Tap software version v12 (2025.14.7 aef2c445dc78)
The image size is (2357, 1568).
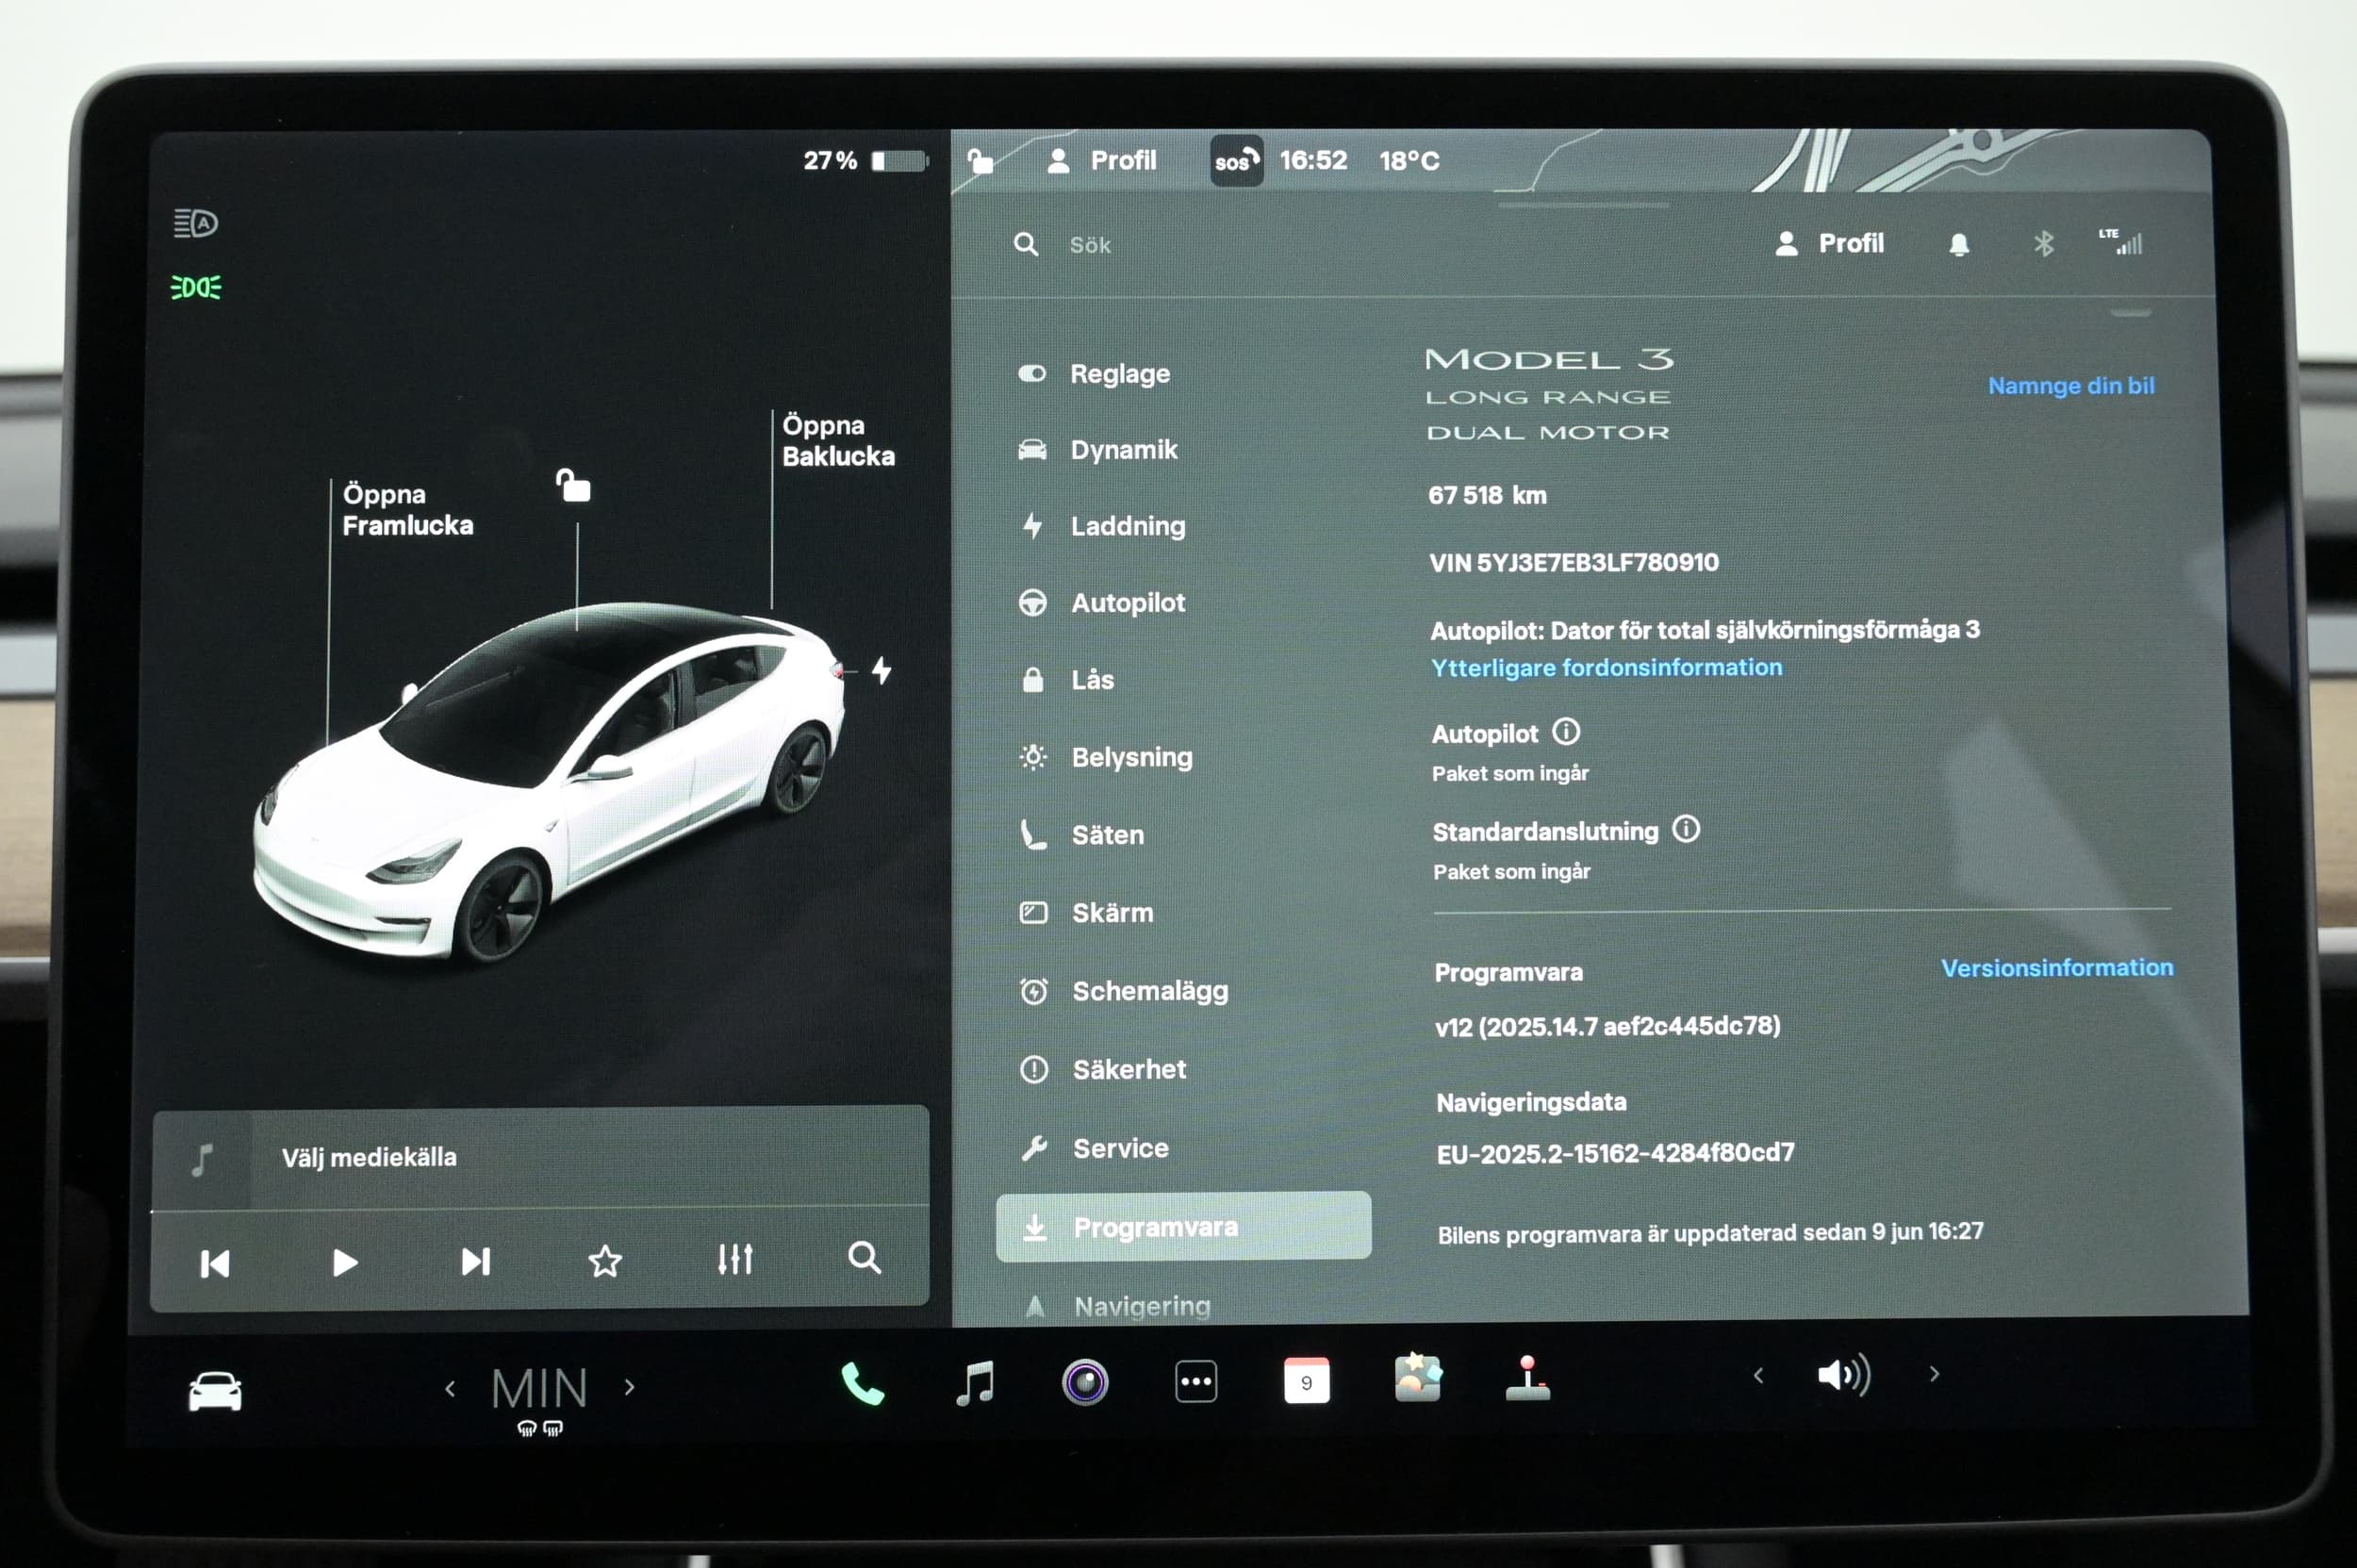point(1607,1026)
